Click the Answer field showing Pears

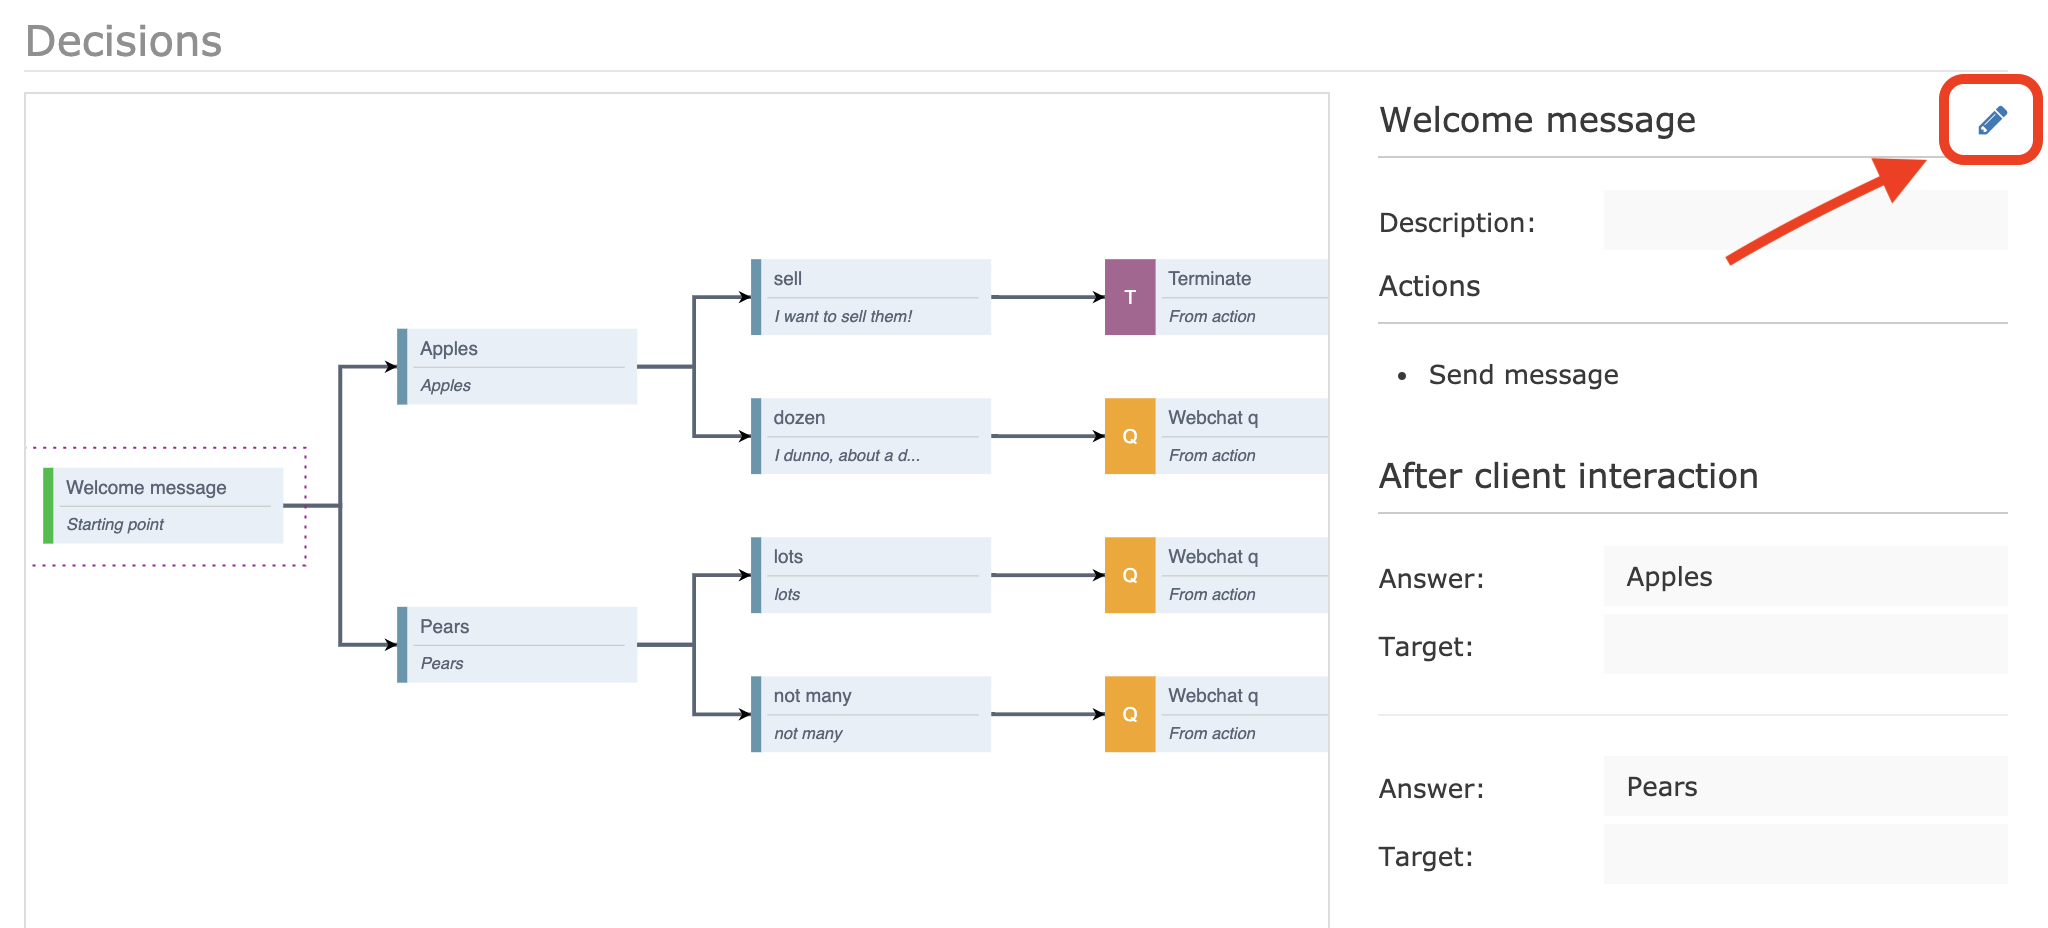[1804, 787]
